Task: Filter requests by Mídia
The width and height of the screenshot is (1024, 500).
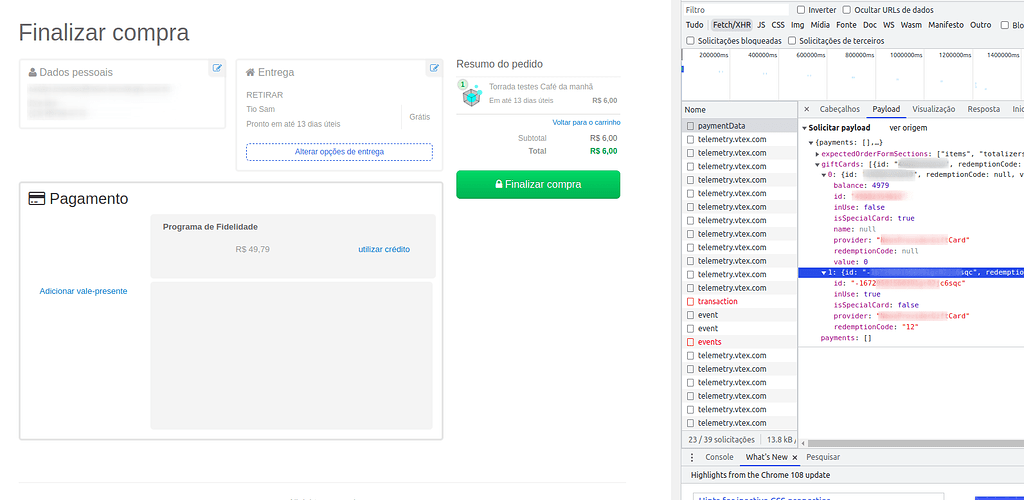Action: pyautogui.click(x=820, y=25)
